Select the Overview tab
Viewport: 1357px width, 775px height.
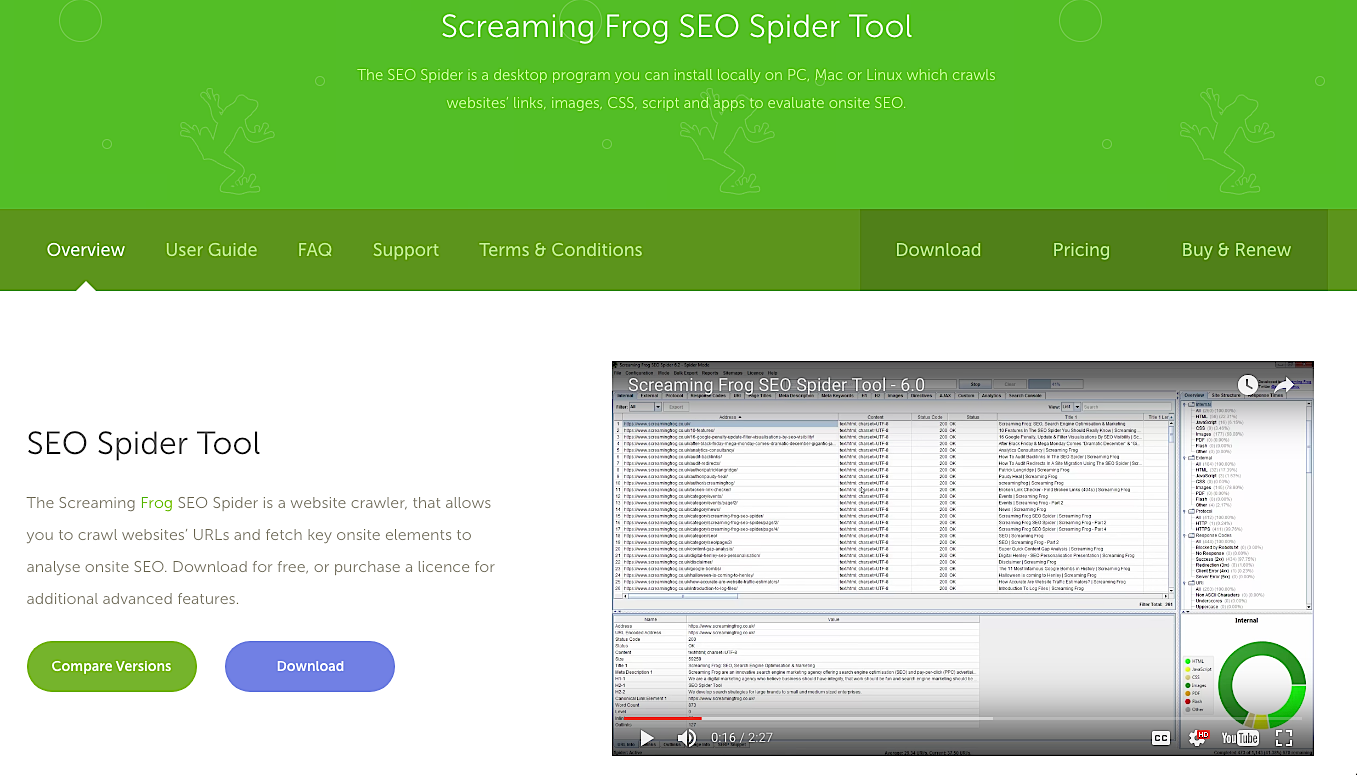[x=86, y=250]
